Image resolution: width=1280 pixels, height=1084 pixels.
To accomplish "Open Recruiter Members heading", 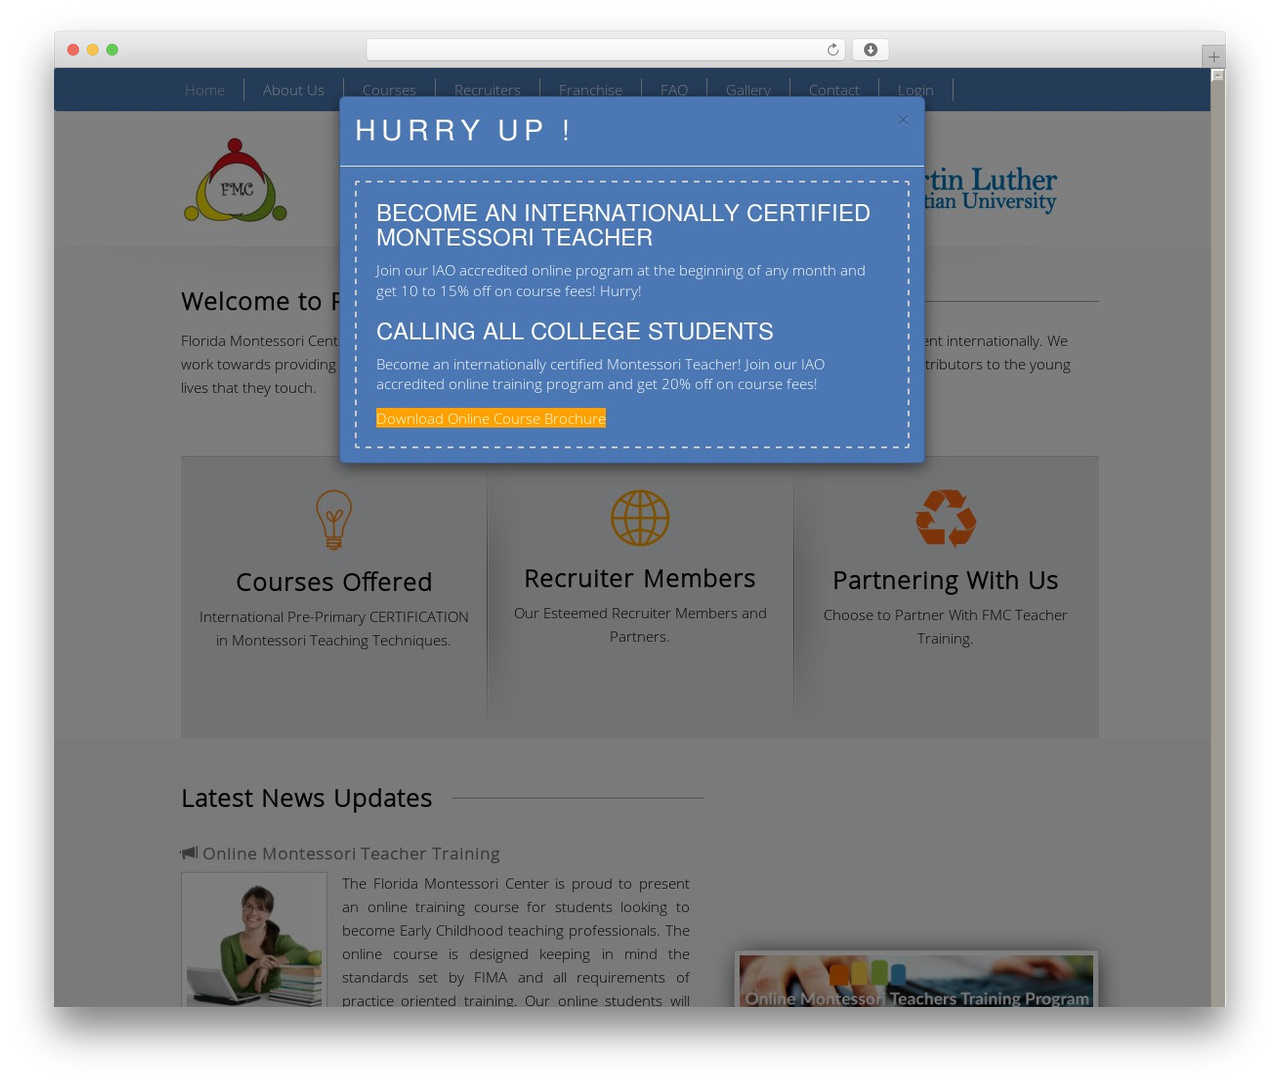I will tap(640, 578).
